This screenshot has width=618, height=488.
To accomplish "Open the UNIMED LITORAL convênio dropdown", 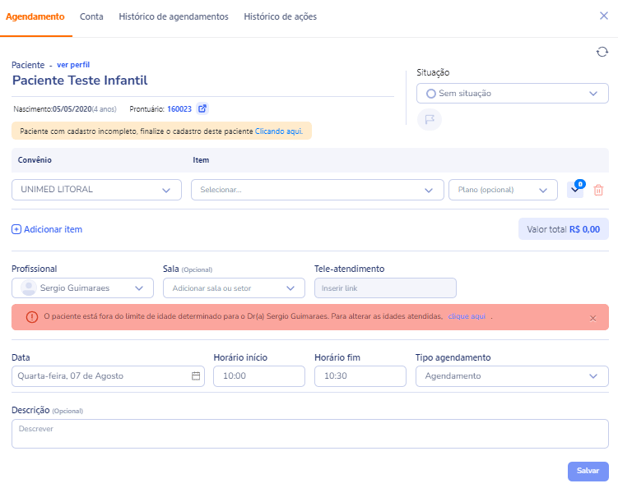I will click(x=97, y=190).
